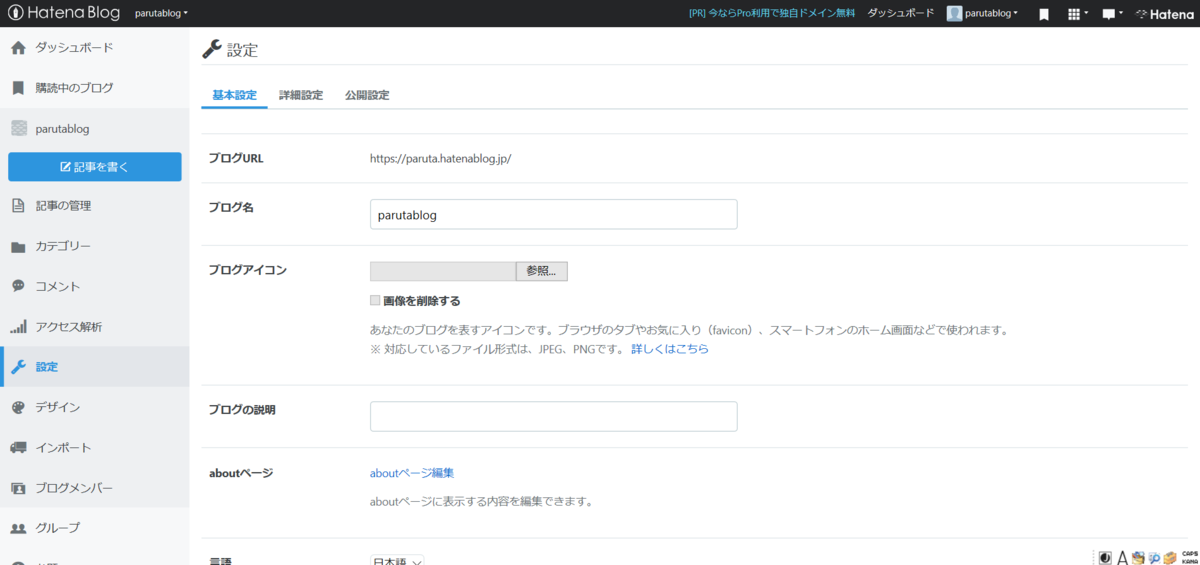Click the blog URL text paruta.hatenablog.jp
1200x565 pixels.
click(x=441, y=158)
